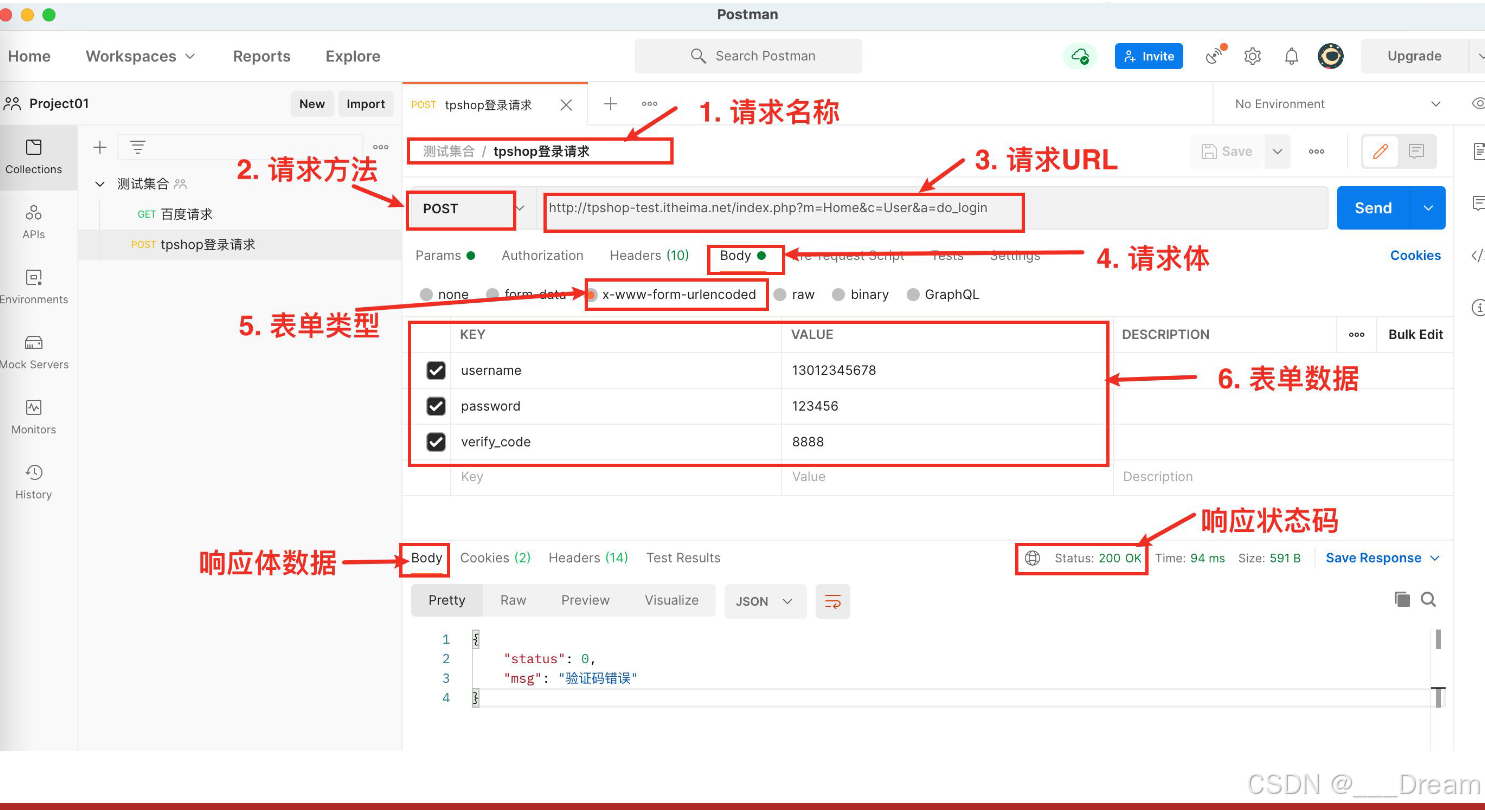Open the settings gear icon
This screenshot has height=810, width=1485.
tap(1253, 56)
